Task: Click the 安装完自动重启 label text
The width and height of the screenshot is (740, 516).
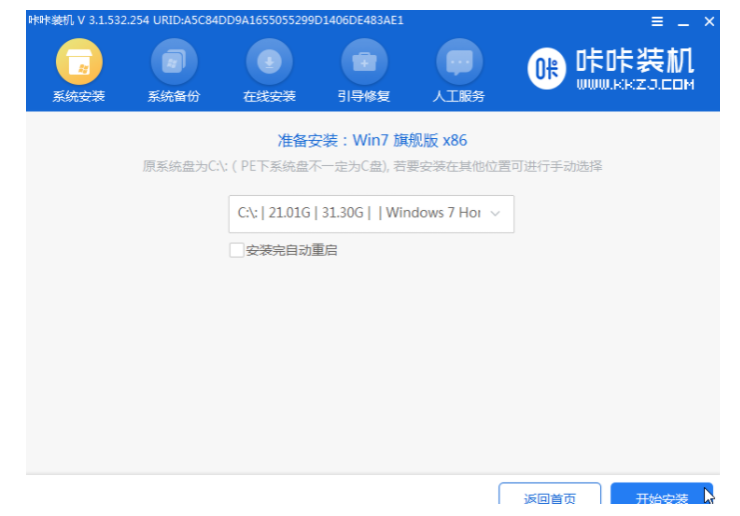Action: click(x=291, y=250)
